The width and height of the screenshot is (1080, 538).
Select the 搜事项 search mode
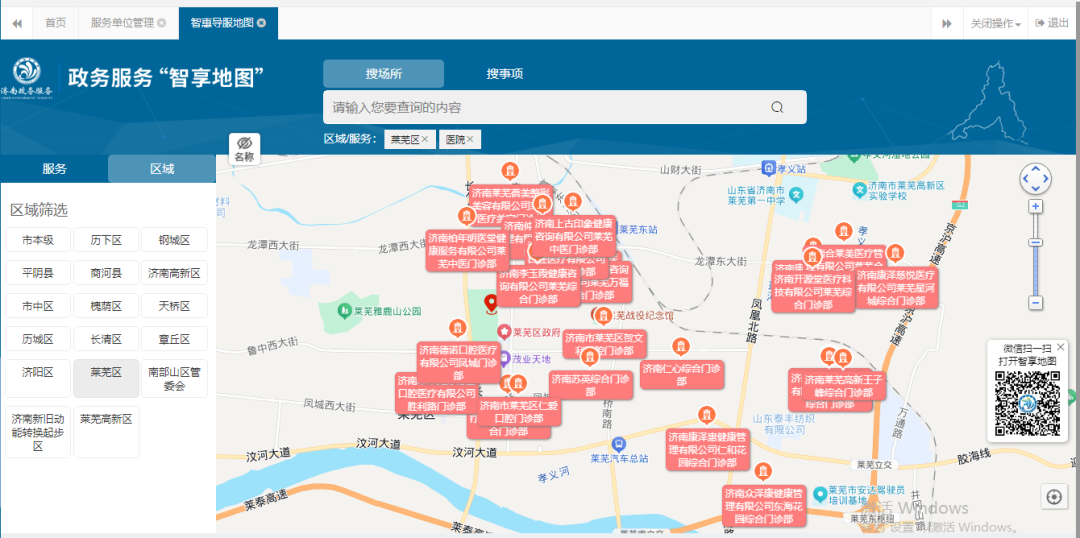[x=505, y=74]
